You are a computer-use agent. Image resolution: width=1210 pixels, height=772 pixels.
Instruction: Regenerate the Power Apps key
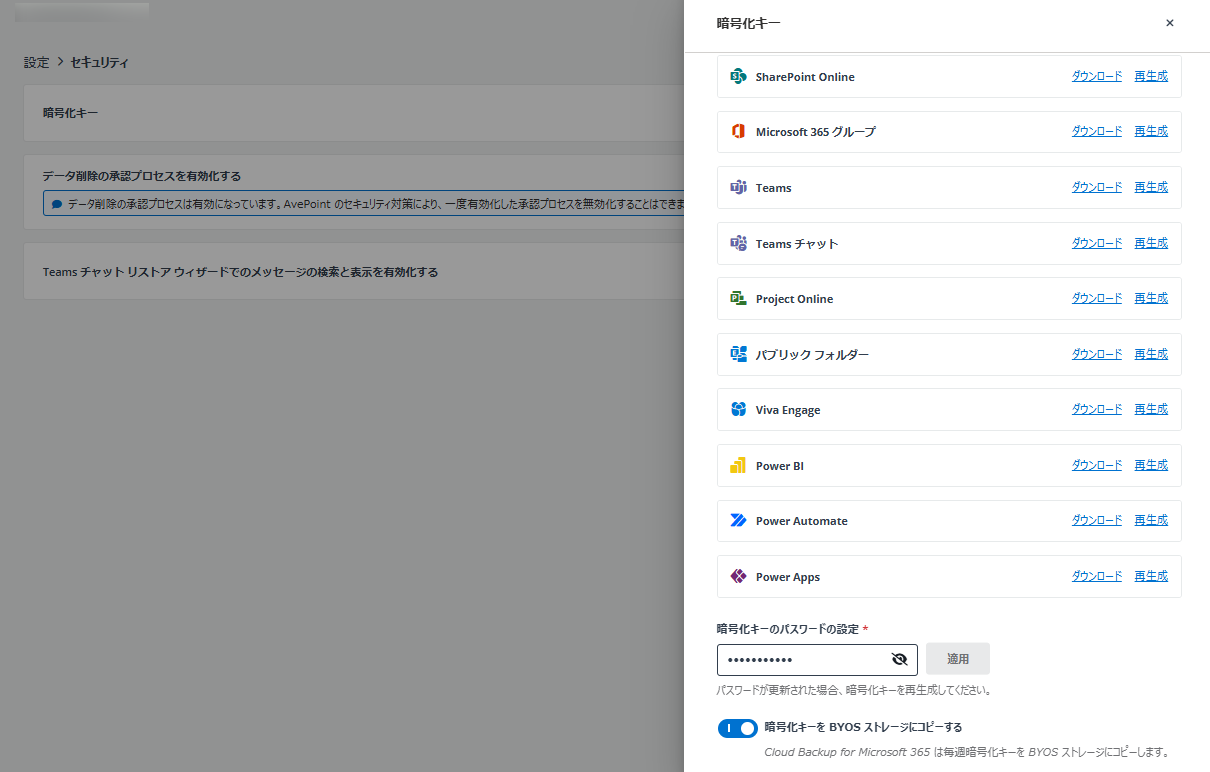click(1151, 576)
